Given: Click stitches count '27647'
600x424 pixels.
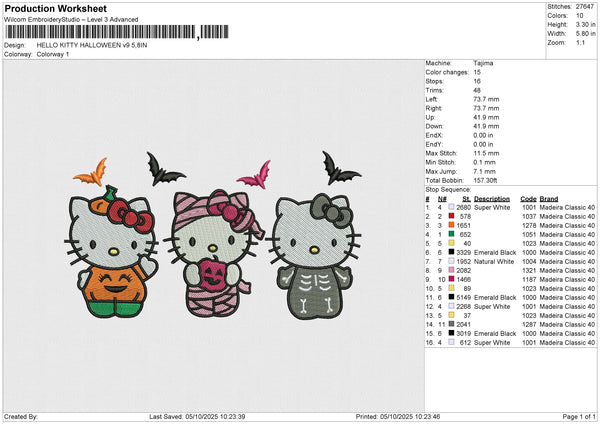Looking at the screenshot, I should [x=585, y=7].
